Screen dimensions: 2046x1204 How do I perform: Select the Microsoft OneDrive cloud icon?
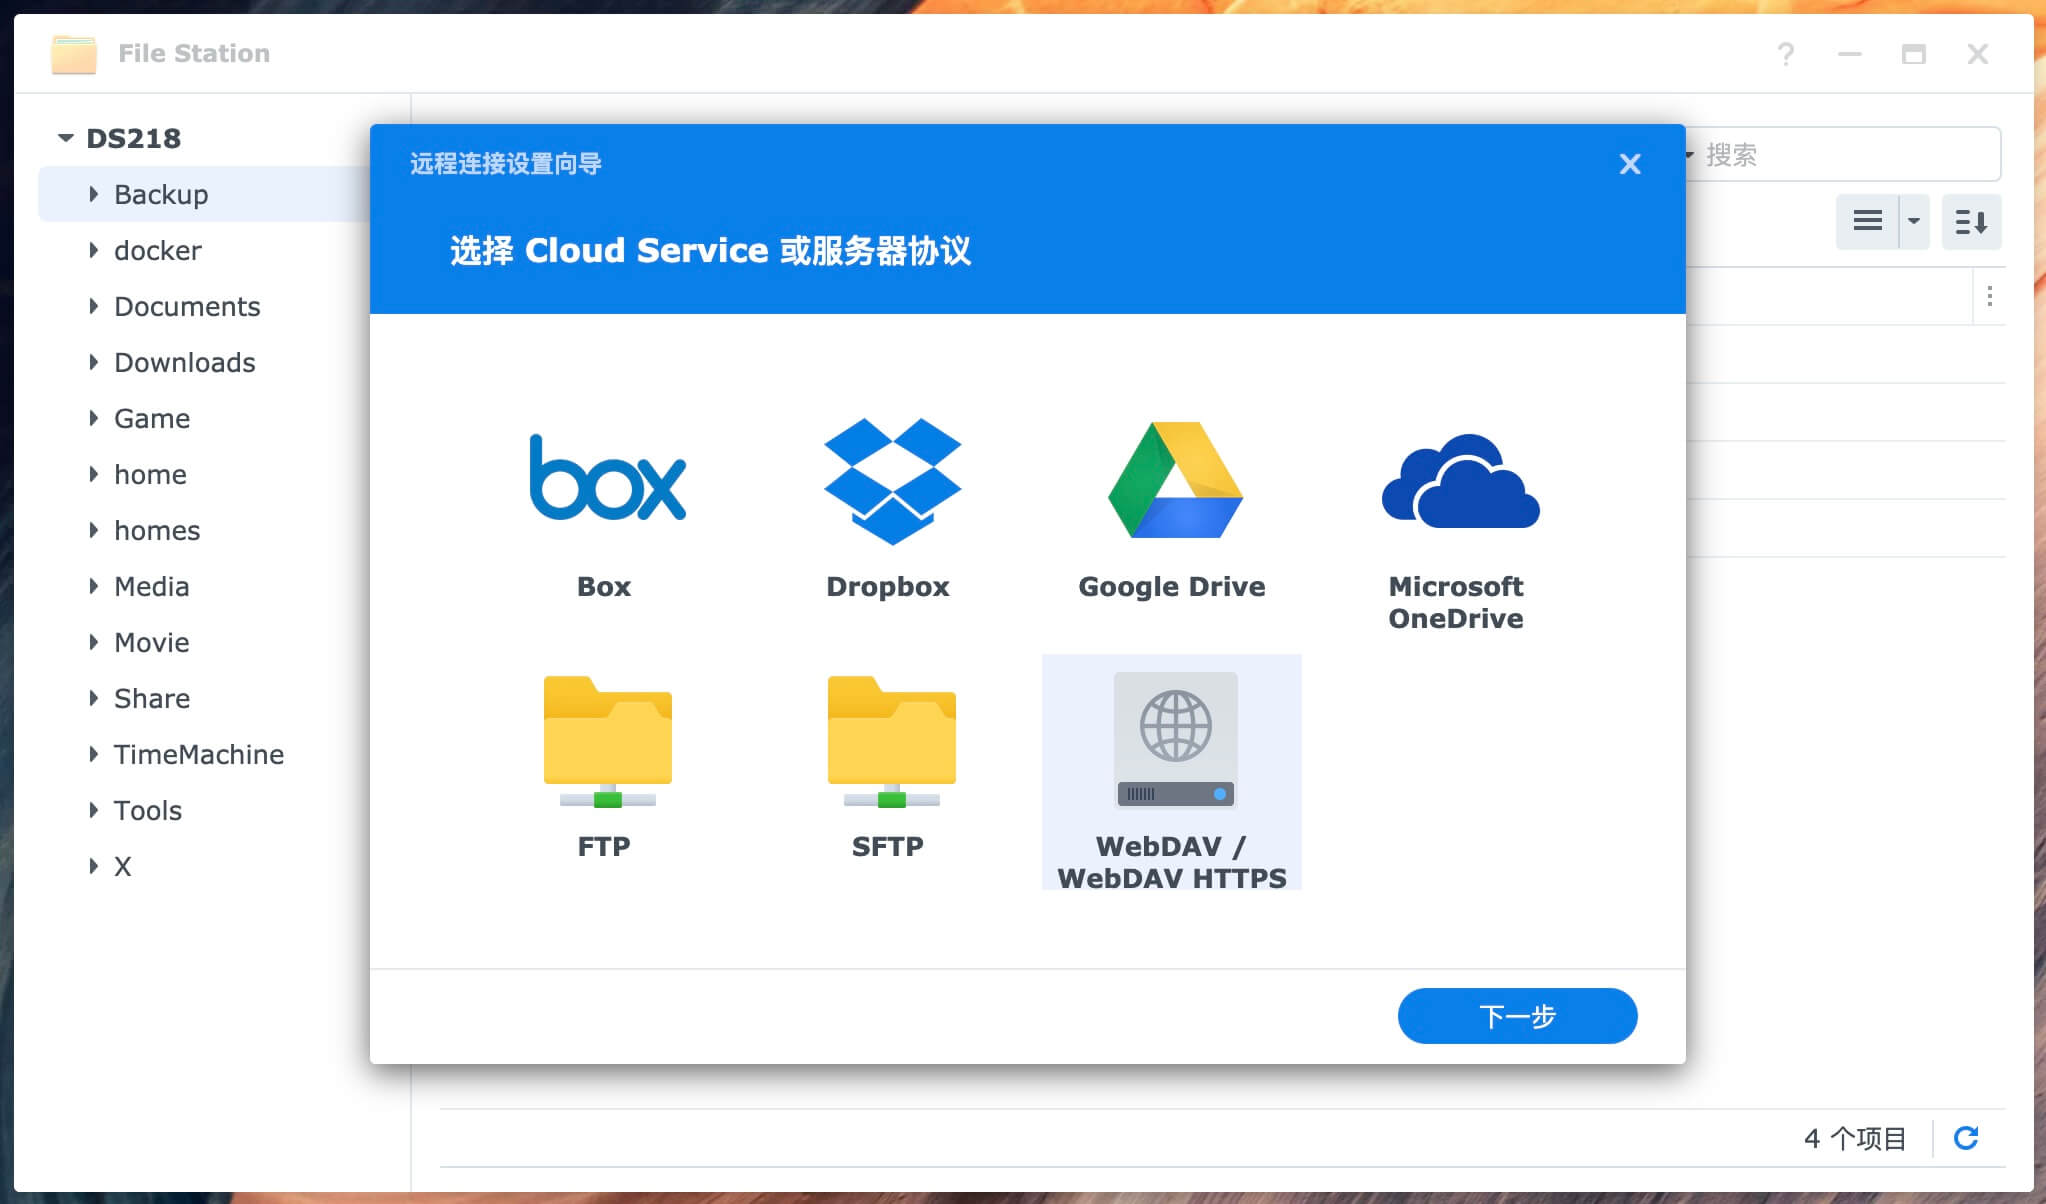tap(1459, 482)
